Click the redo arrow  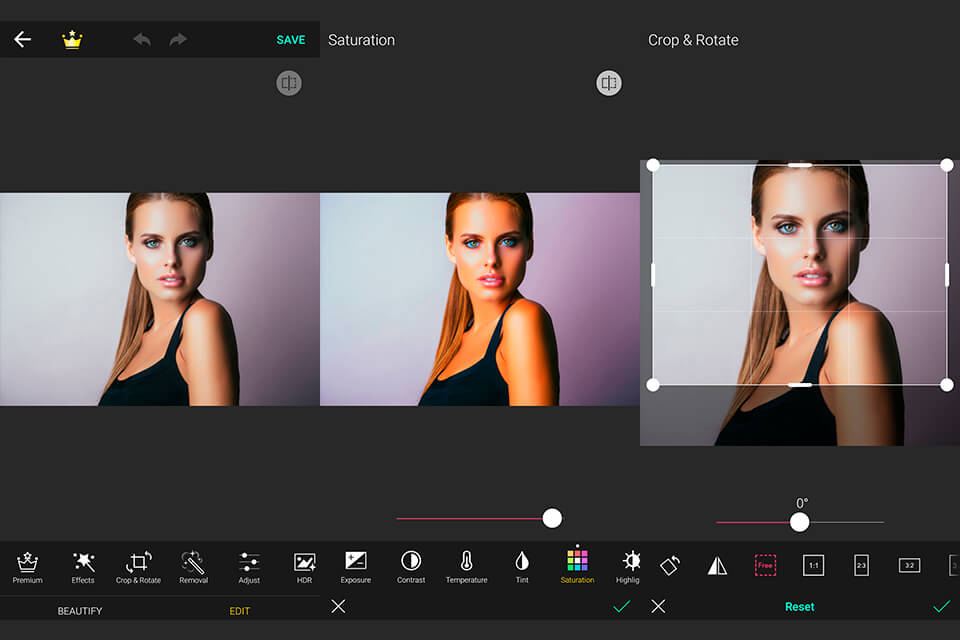178,40
